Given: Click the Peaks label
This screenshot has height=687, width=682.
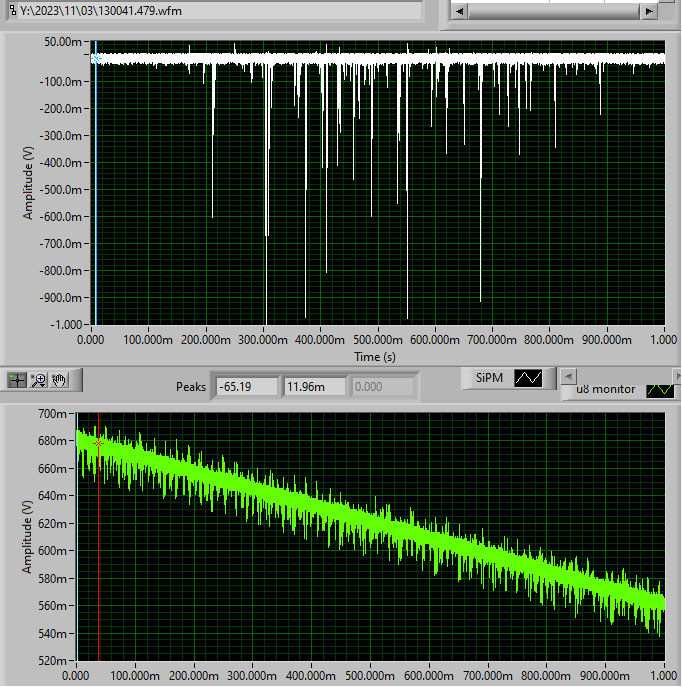Looking at the screenshot, I should 191,387.
